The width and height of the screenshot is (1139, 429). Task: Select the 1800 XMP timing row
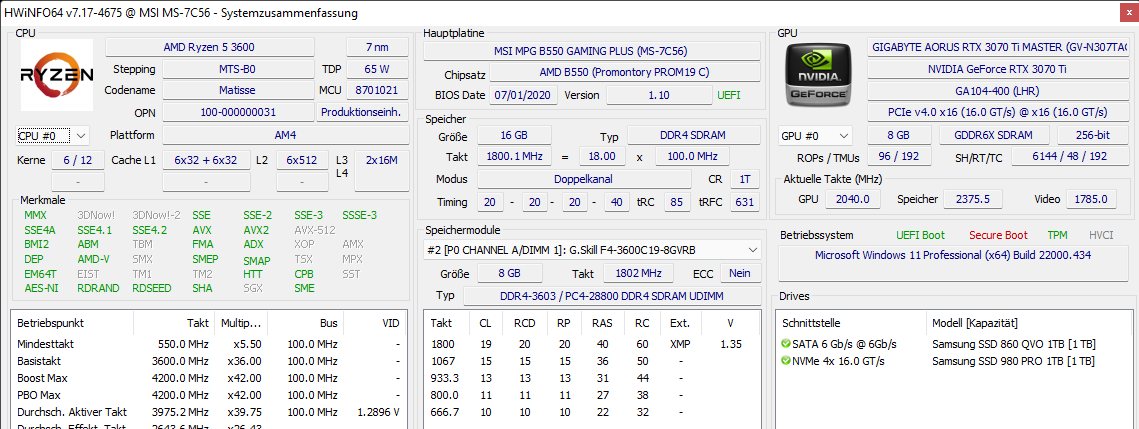(592, 344)
